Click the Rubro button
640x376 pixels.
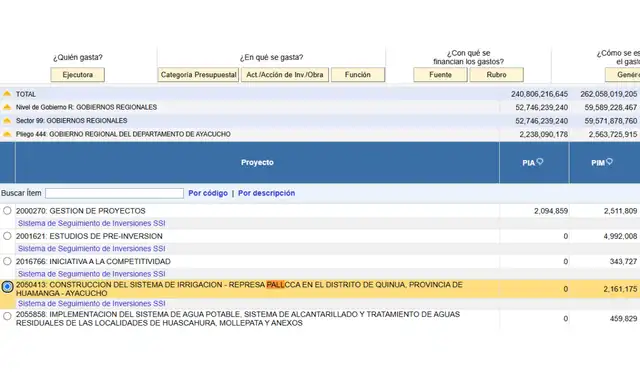coord(496,75)
